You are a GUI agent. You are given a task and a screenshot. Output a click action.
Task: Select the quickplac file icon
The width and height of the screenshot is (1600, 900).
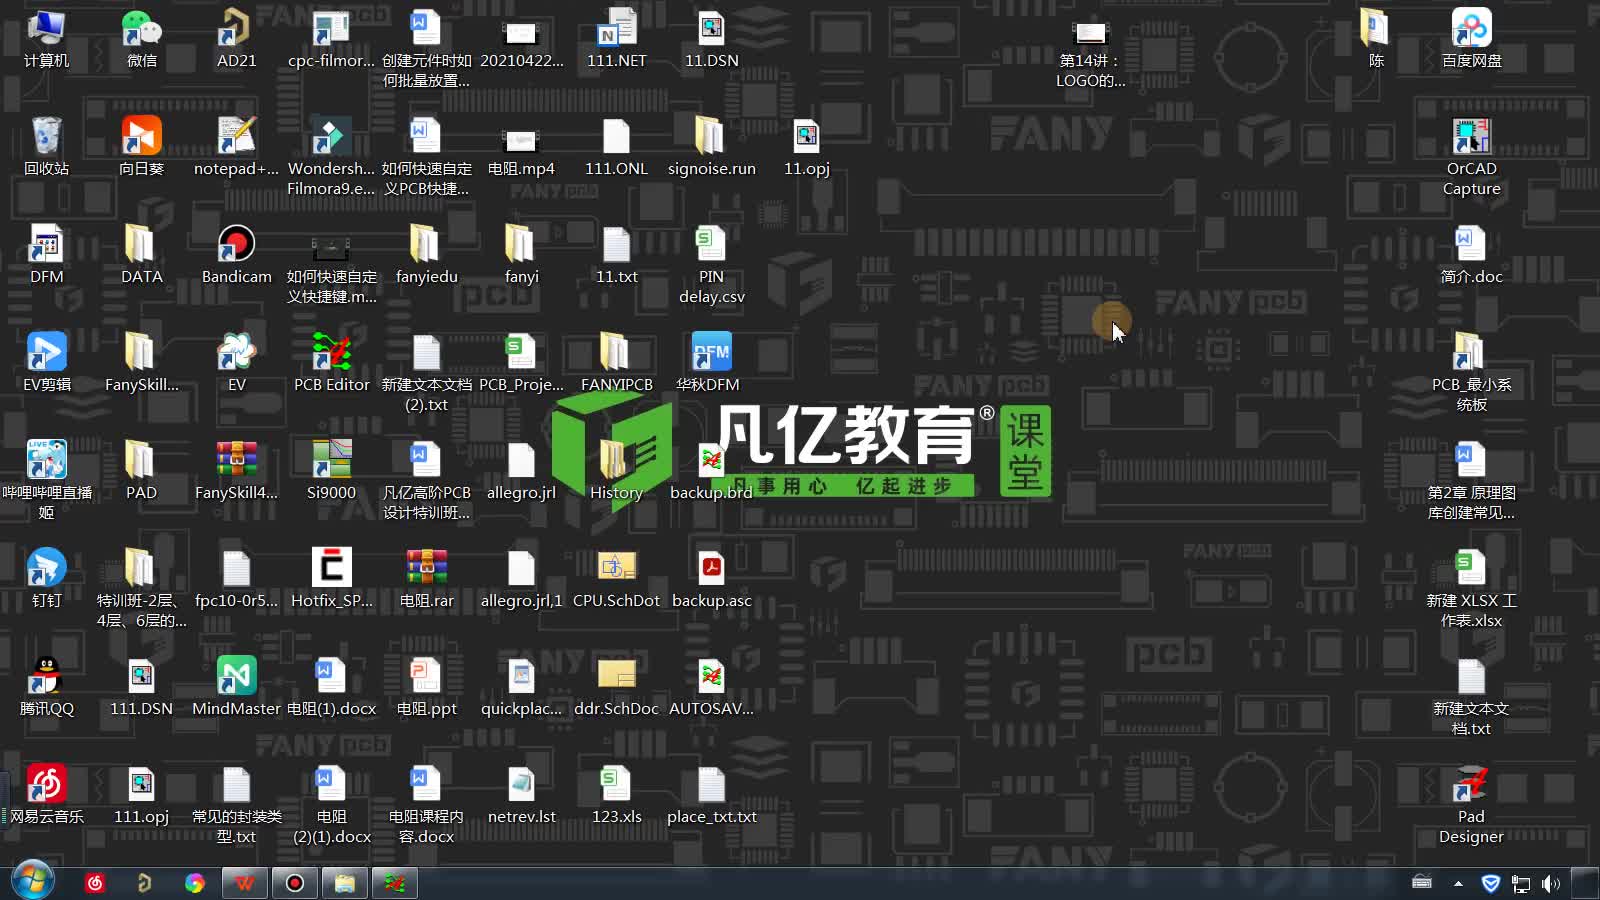[521, 688]
